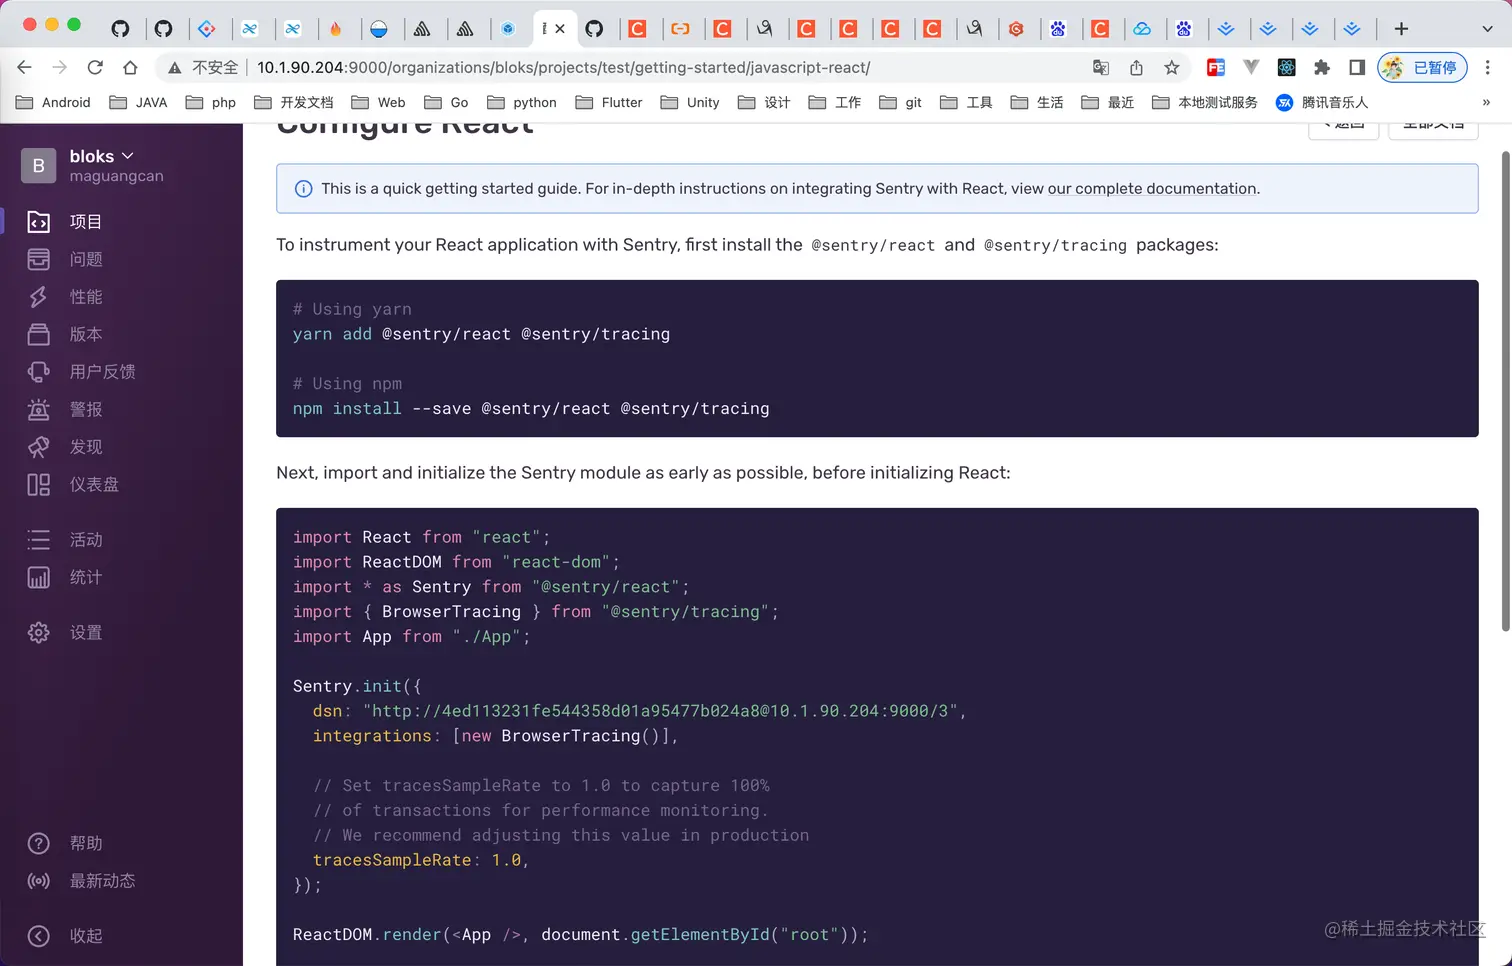Open the Chrome three-dot menu
This screenshot has width=1512, height=966.
pyautogui.click(x=1487, y=67)
